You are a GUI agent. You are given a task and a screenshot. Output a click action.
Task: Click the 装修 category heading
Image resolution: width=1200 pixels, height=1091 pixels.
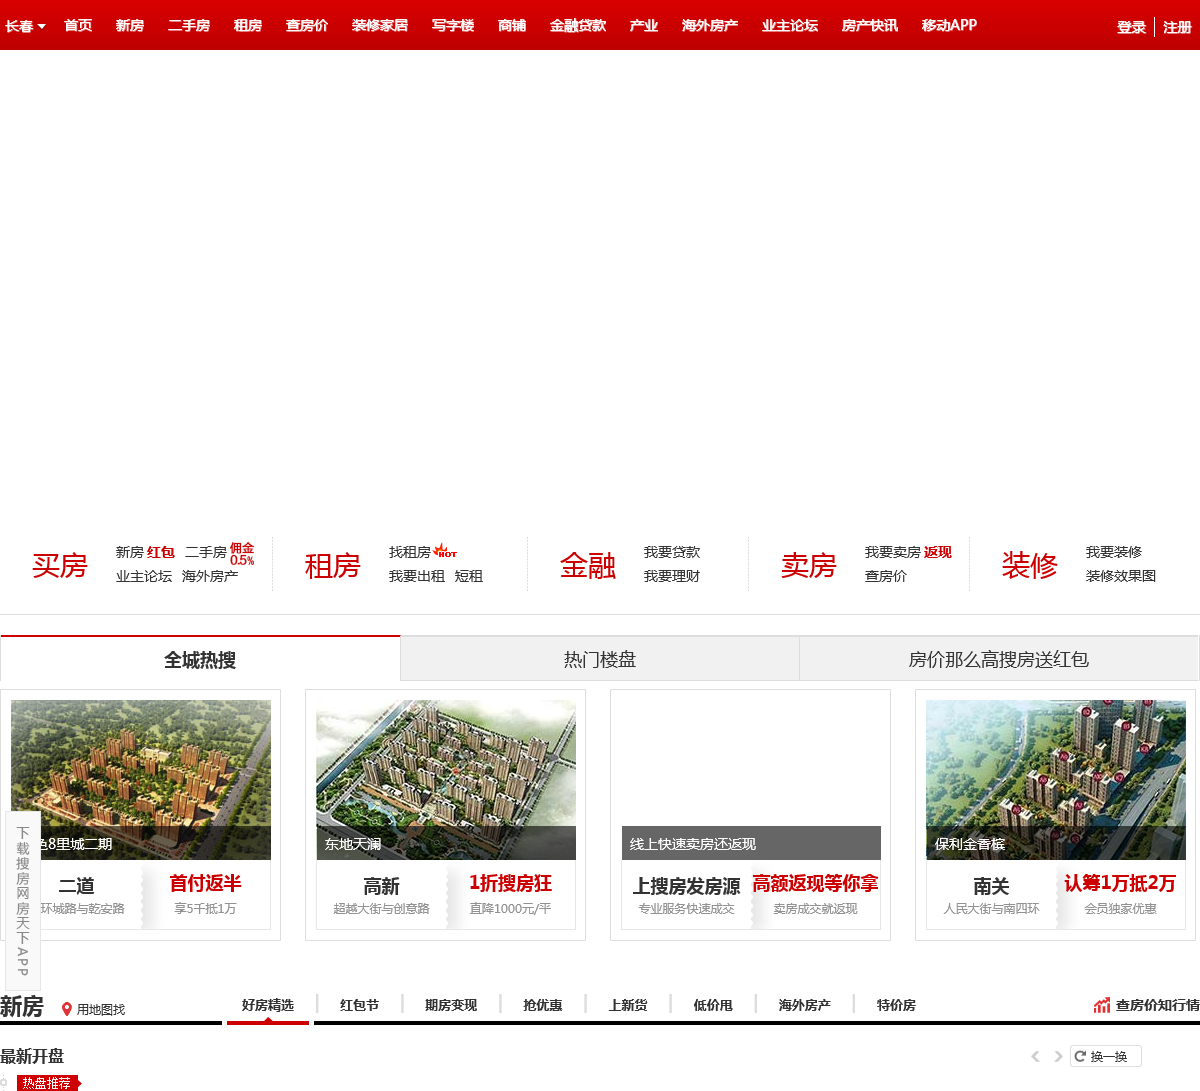pos(1030,566)
